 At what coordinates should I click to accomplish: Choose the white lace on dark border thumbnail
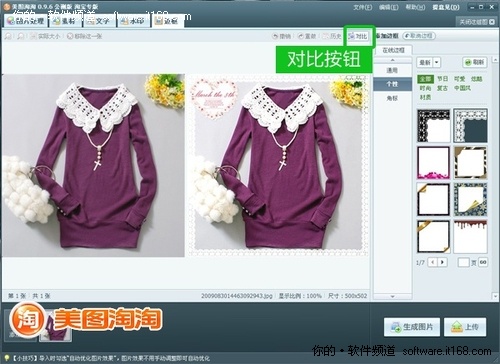tap(470, 126)
